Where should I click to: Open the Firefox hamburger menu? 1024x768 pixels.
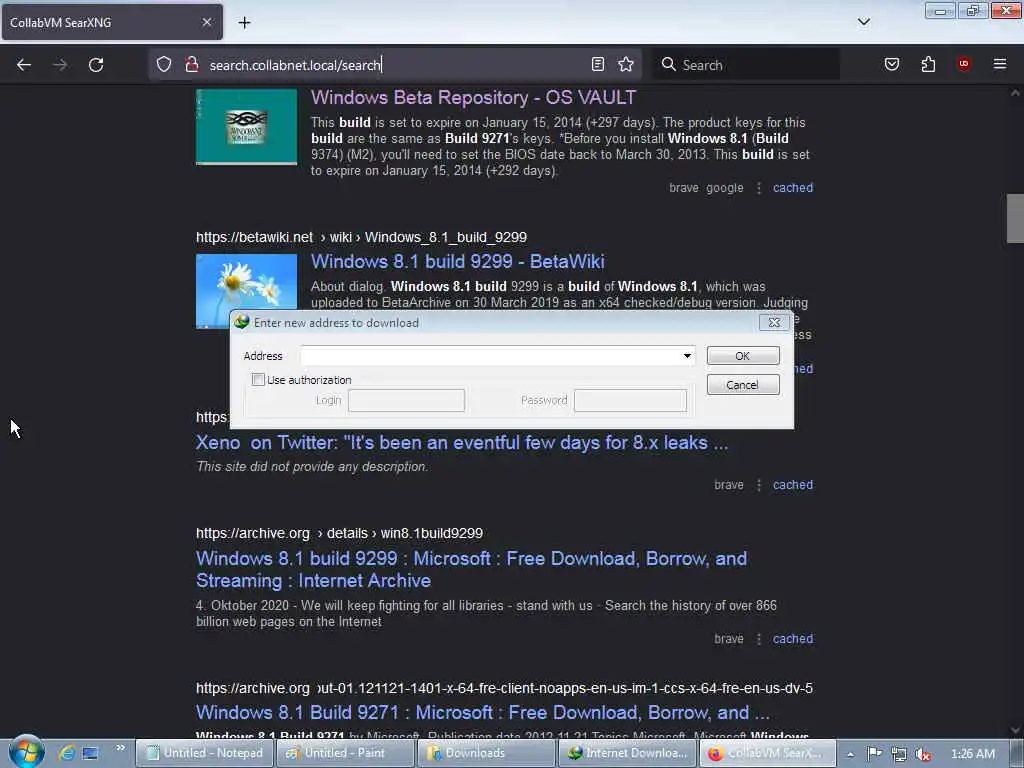1000,64
